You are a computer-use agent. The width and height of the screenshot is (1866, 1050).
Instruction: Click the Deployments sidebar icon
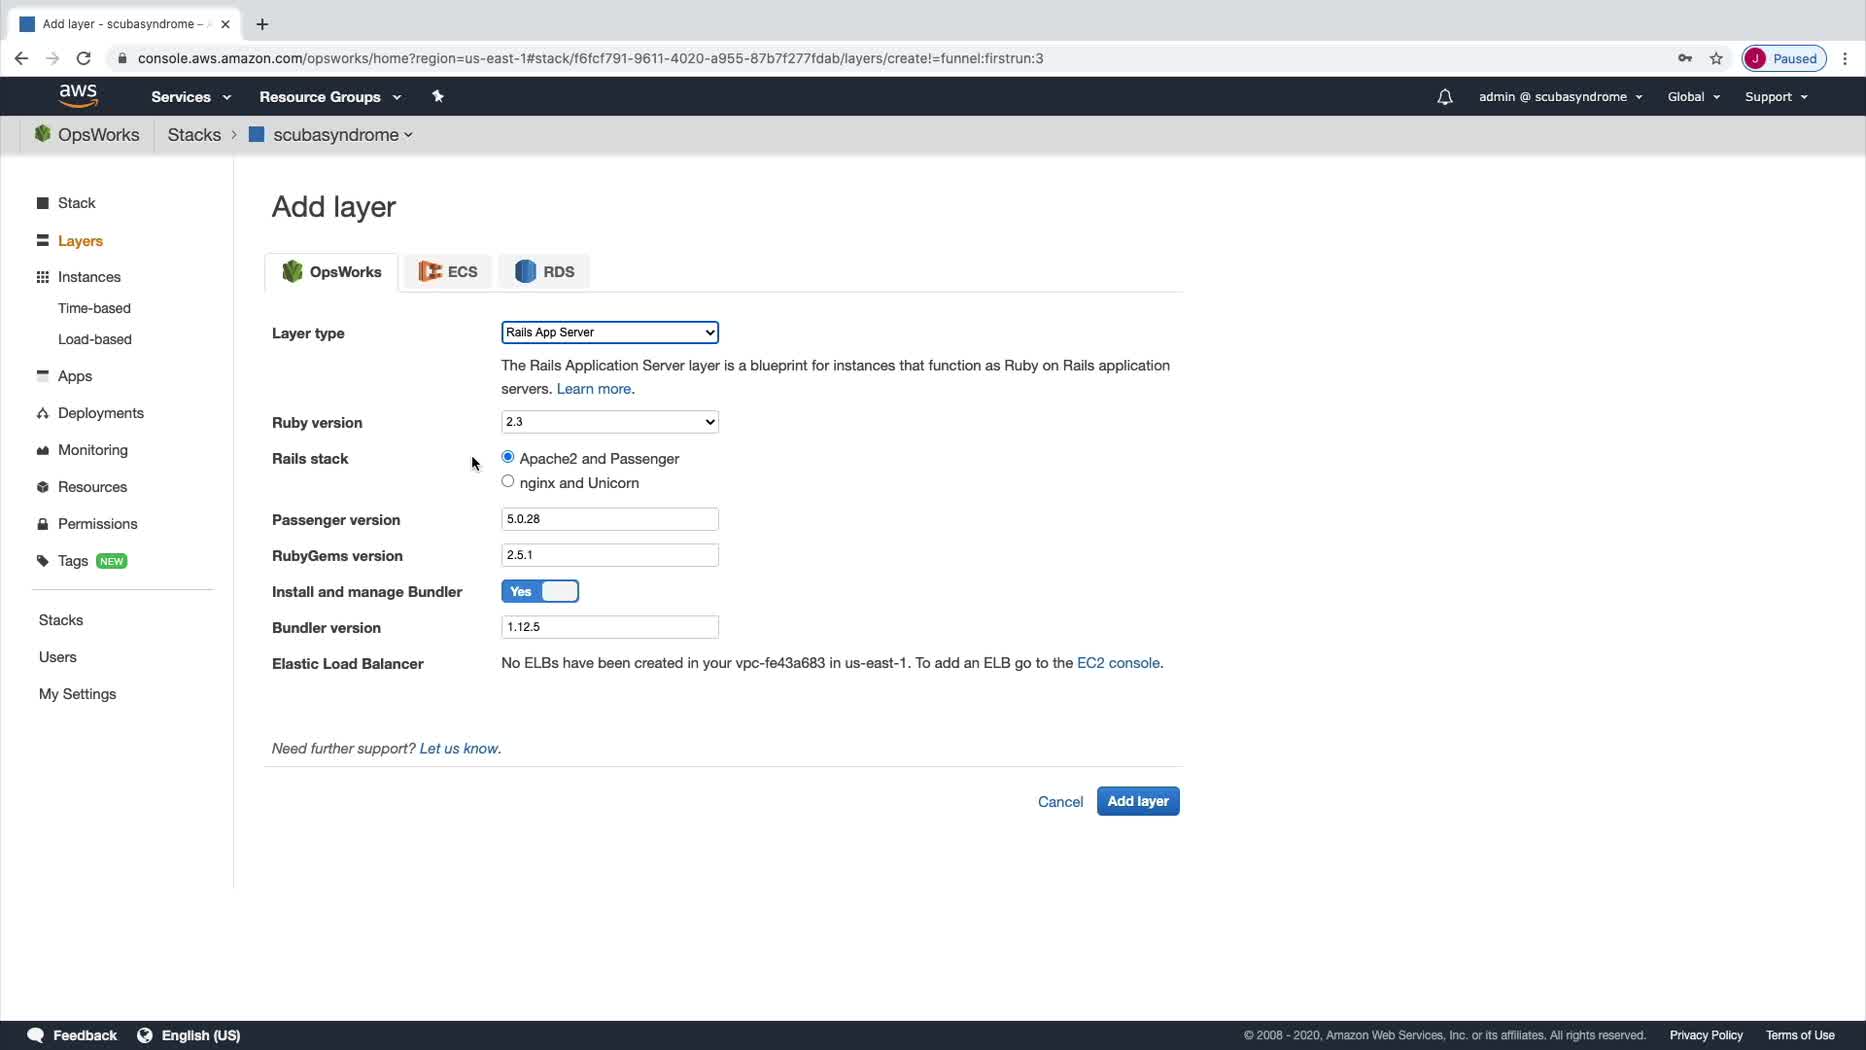click(x=43, y=413)
